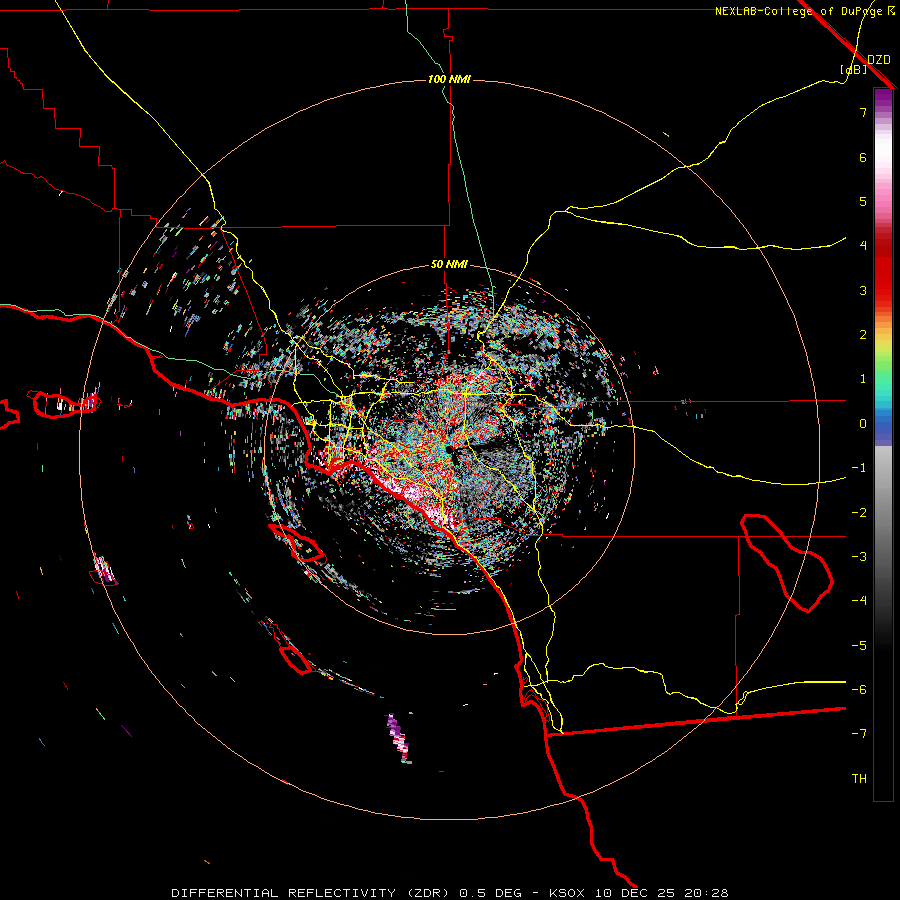Click the -4 value on the scale
This screenshot has width=900, height=900.
[x=859, y=601]
